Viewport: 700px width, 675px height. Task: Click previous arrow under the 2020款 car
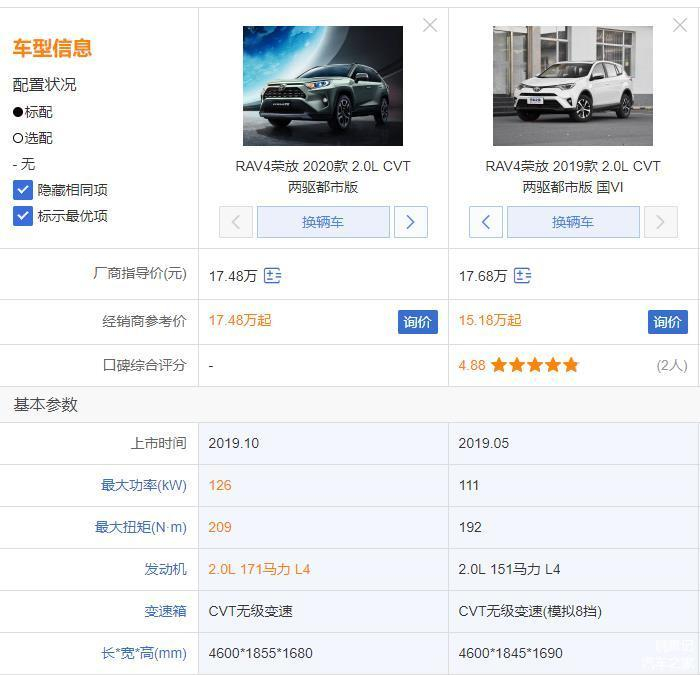pos(236,222)
